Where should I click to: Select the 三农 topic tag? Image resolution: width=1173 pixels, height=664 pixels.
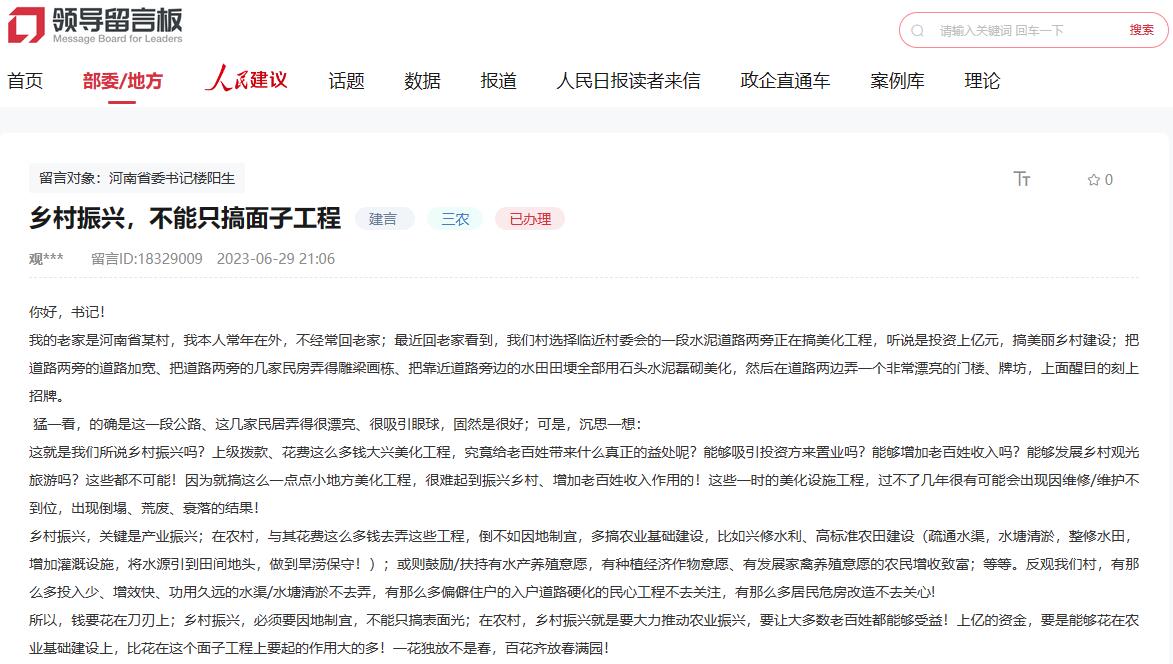click(455, 218)
